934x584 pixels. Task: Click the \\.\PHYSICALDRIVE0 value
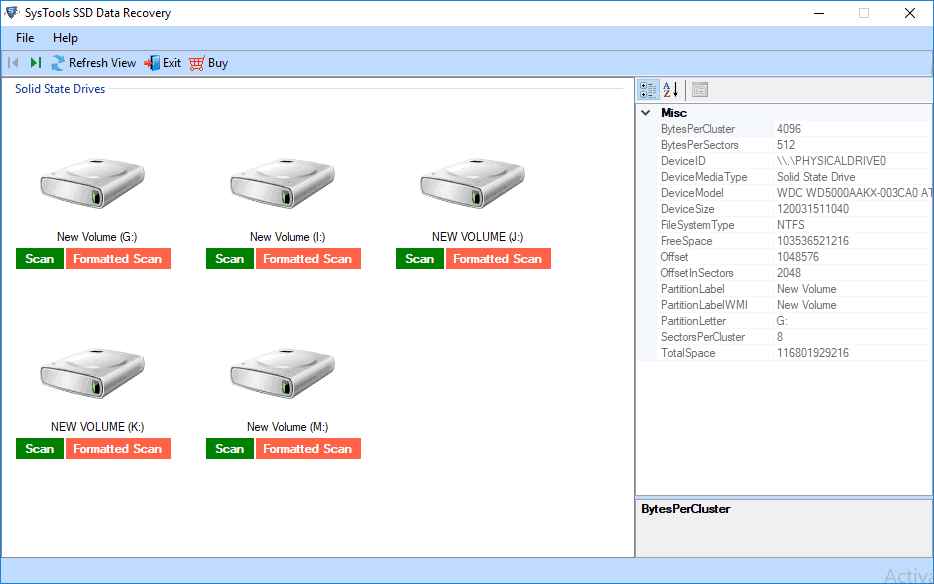(831, 161)
